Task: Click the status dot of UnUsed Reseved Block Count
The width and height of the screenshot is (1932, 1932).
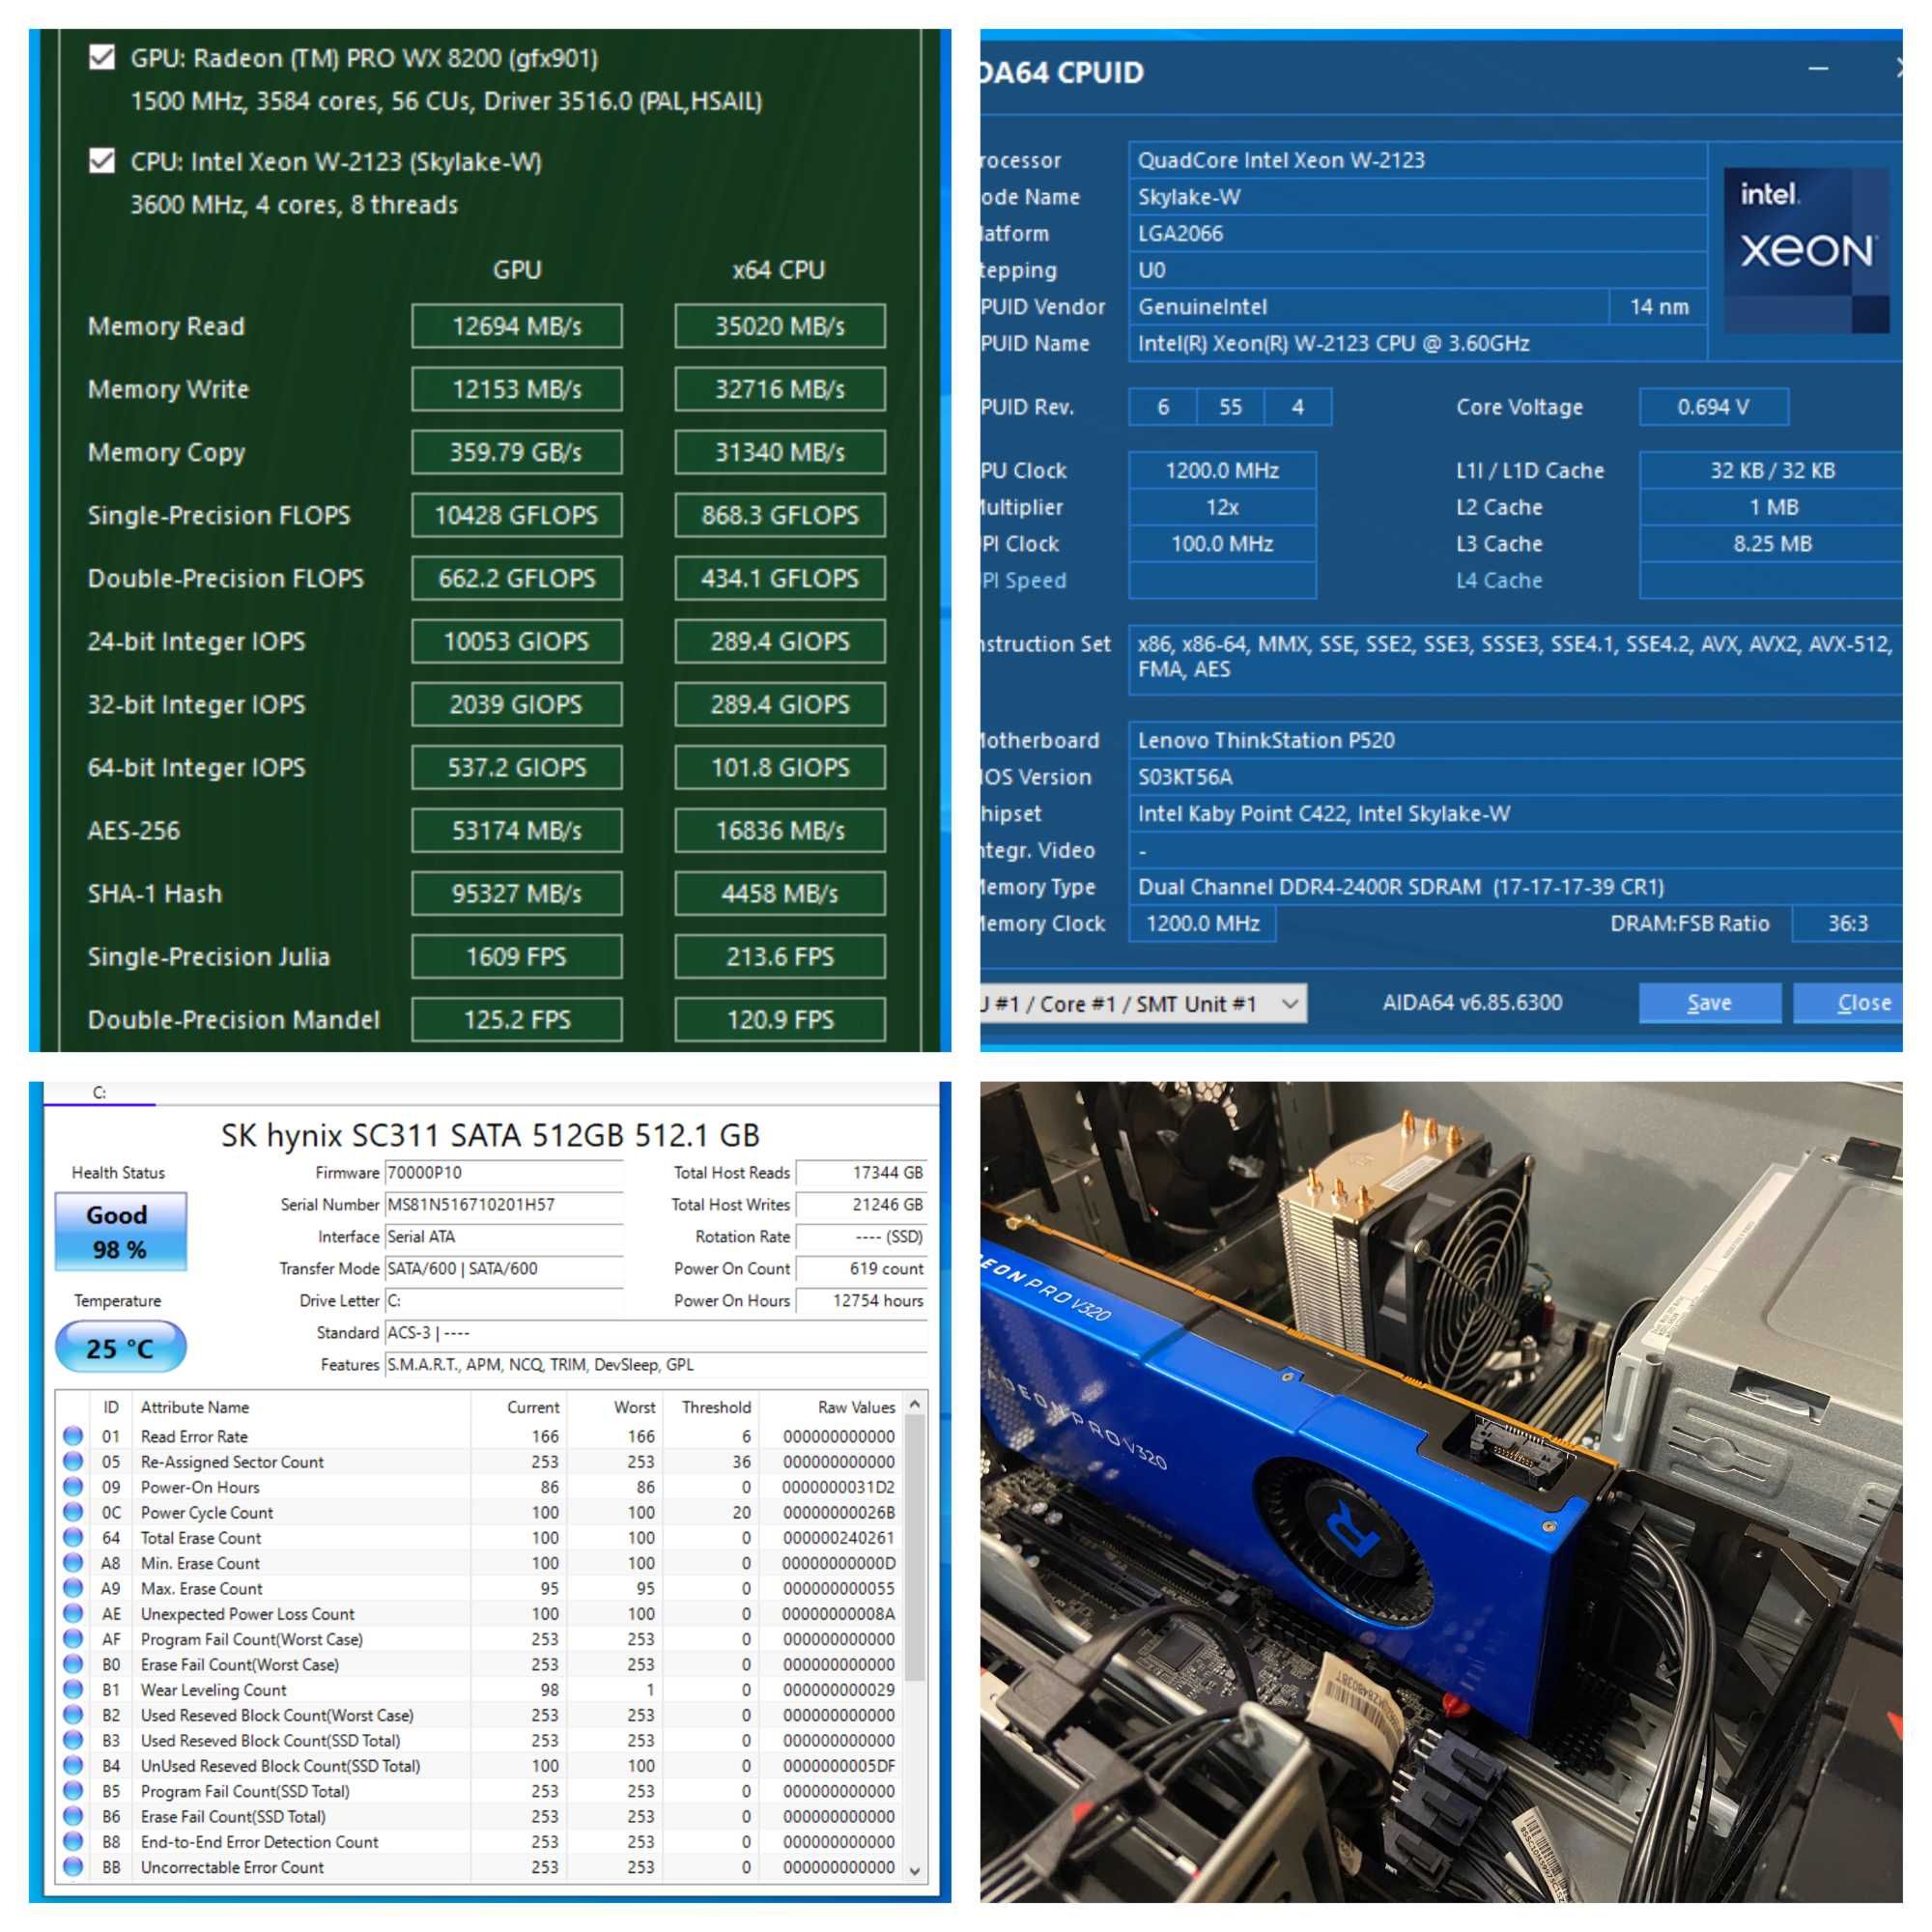Action: 73,1765
